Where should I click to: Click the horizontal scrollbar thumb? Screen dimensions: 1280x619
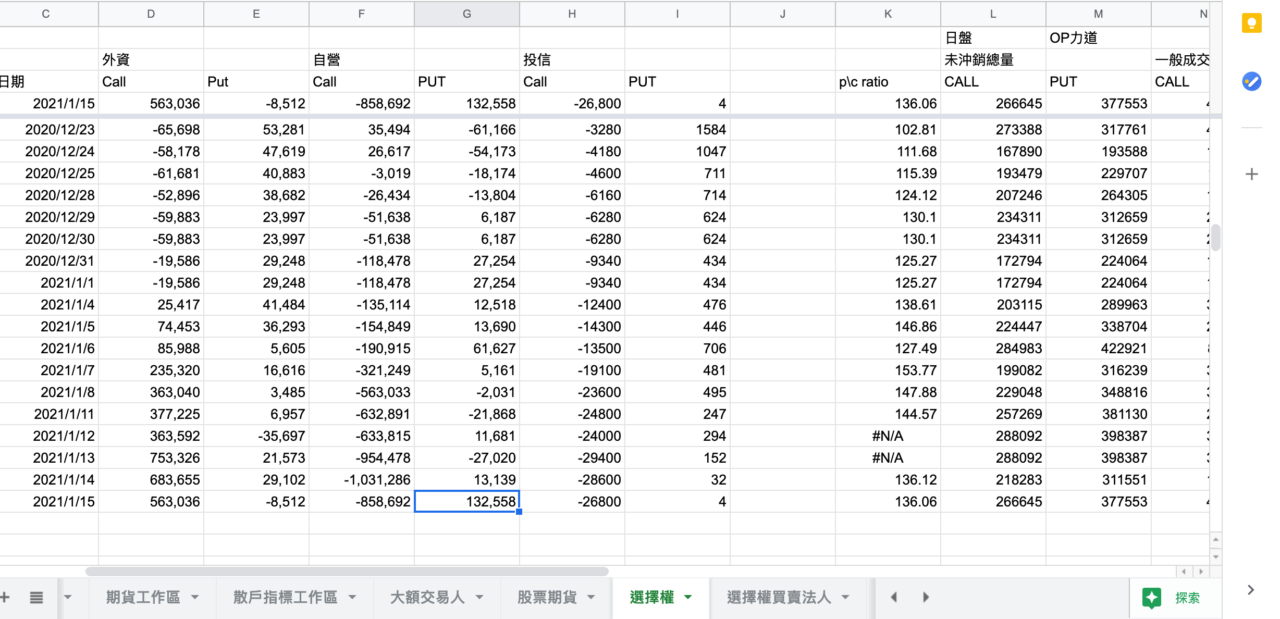(x=346, y=572)
